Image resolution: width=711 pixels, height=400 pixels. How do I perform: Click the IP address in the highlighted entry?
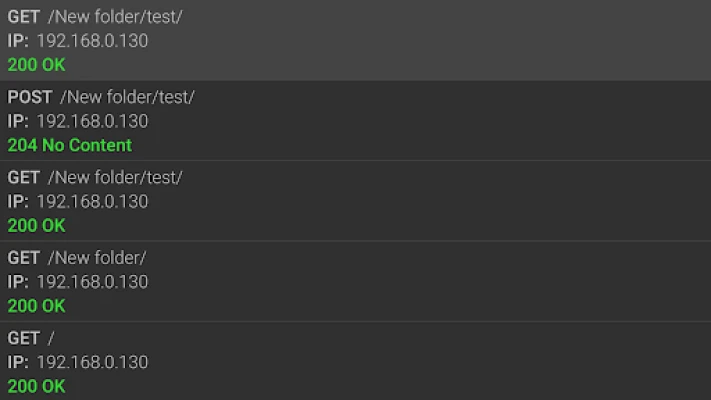coord(92,41)
